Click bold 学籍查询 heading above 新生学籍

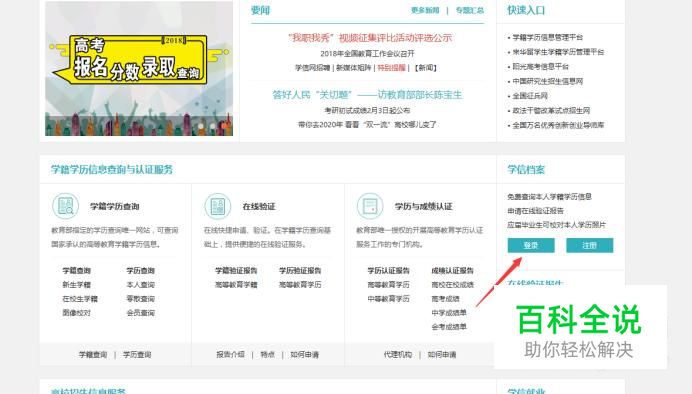(x=77, y=270)
